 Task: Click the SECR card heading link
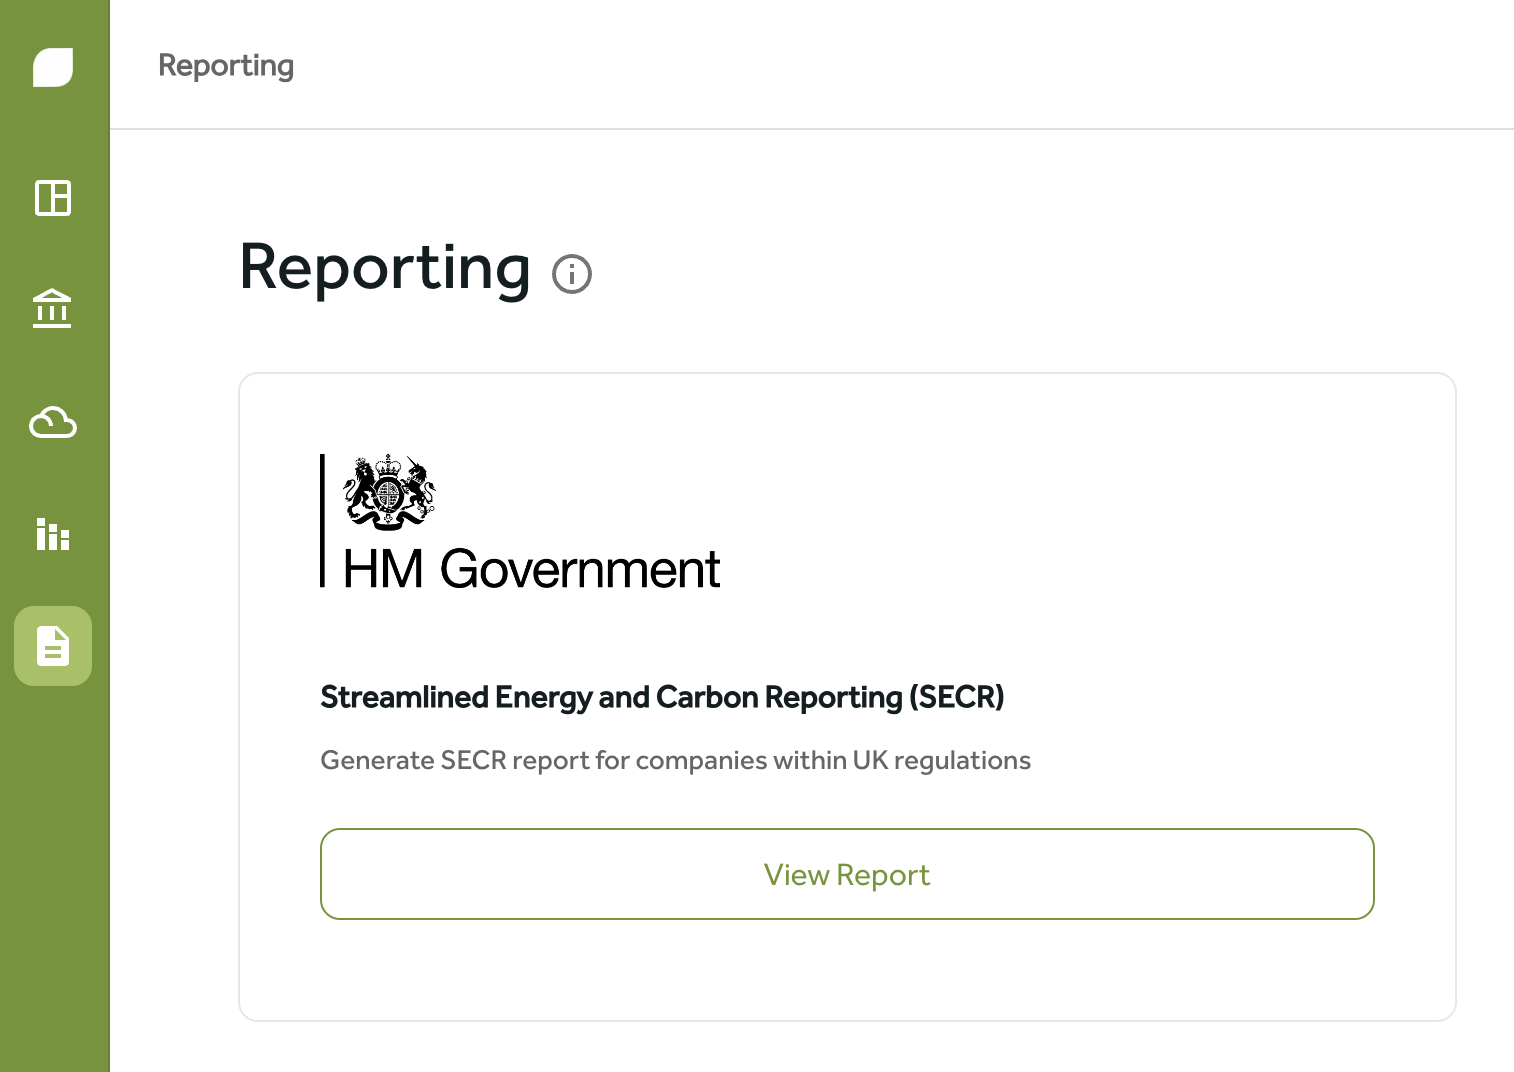(x=662, y=697)
